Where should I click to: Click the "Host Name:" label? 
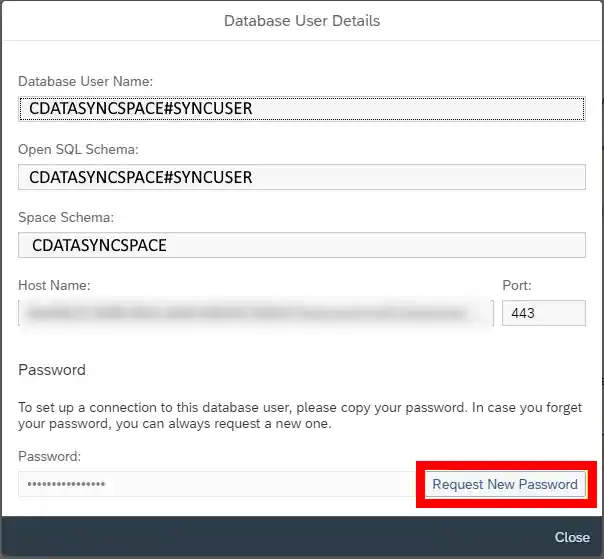(x=54, y=285)
